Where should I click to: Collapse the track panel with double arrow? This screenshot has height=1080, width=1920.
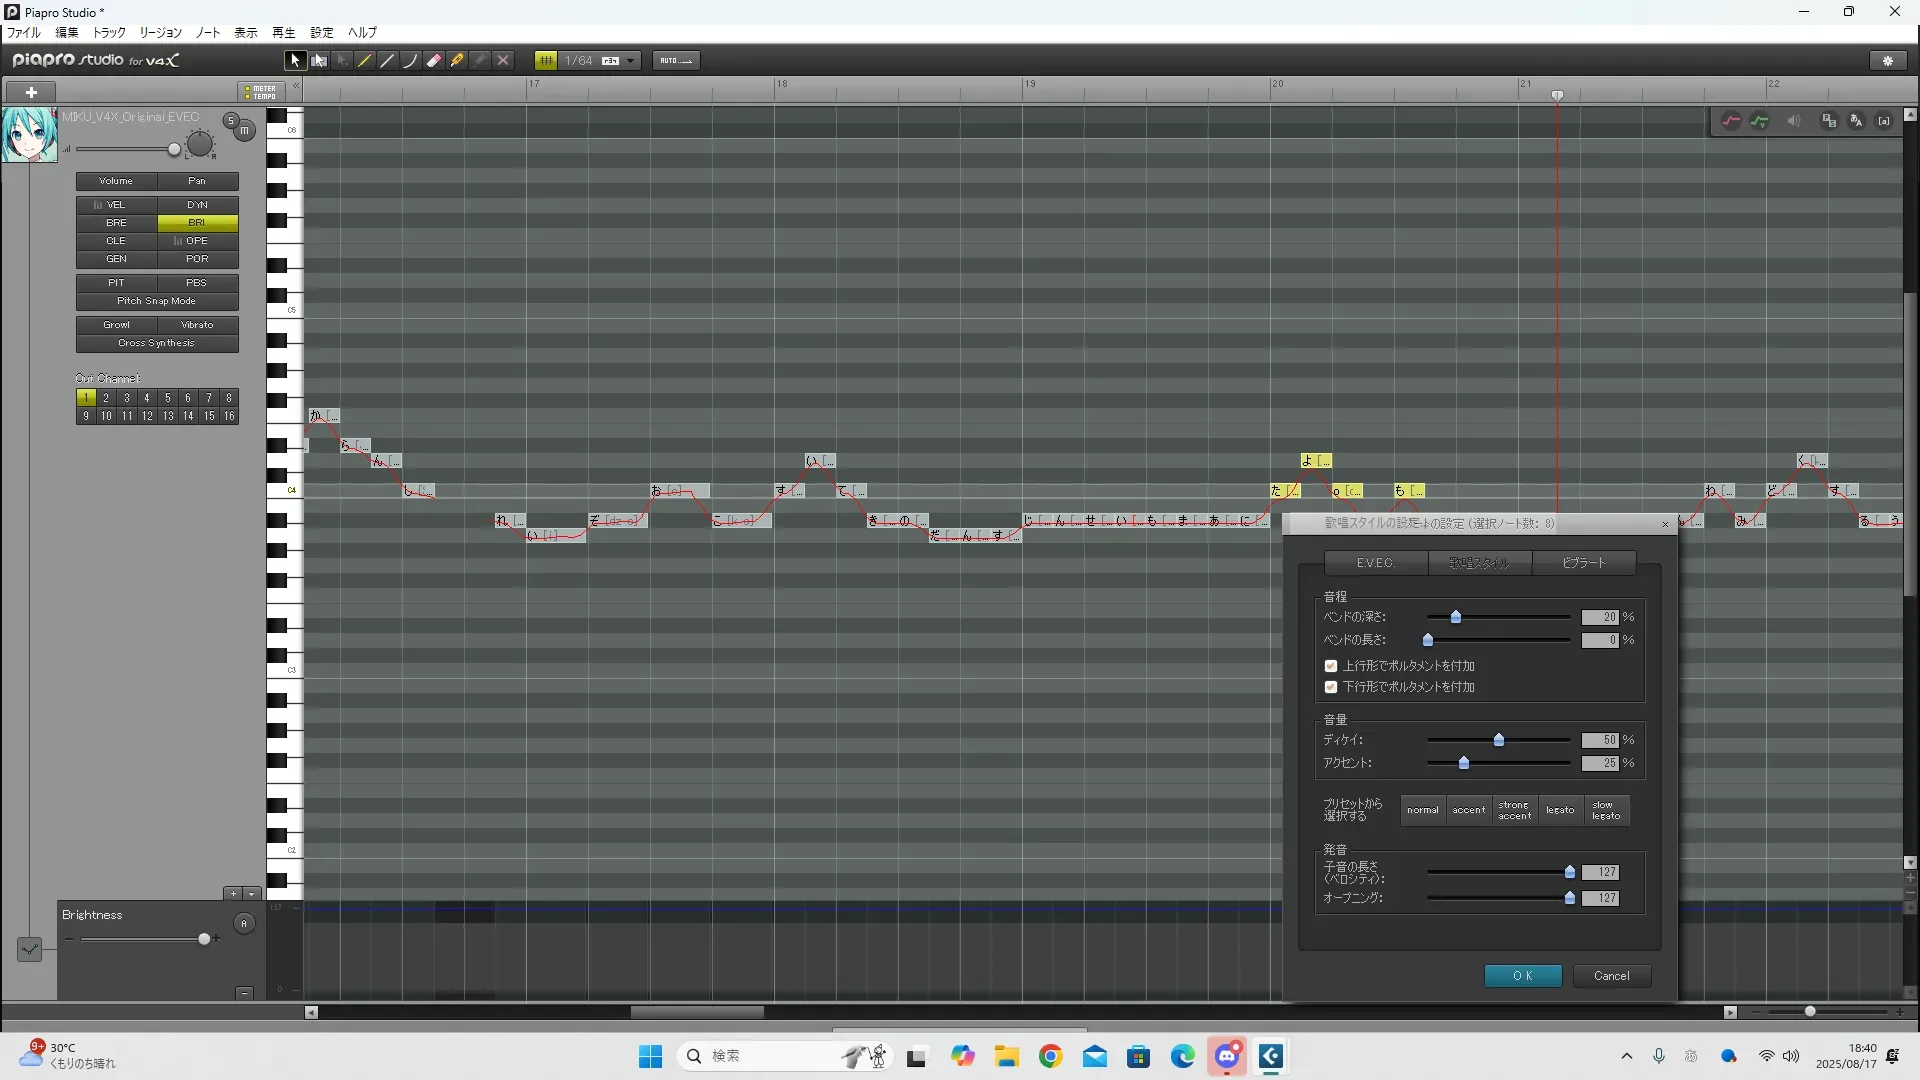pos(295,88)
